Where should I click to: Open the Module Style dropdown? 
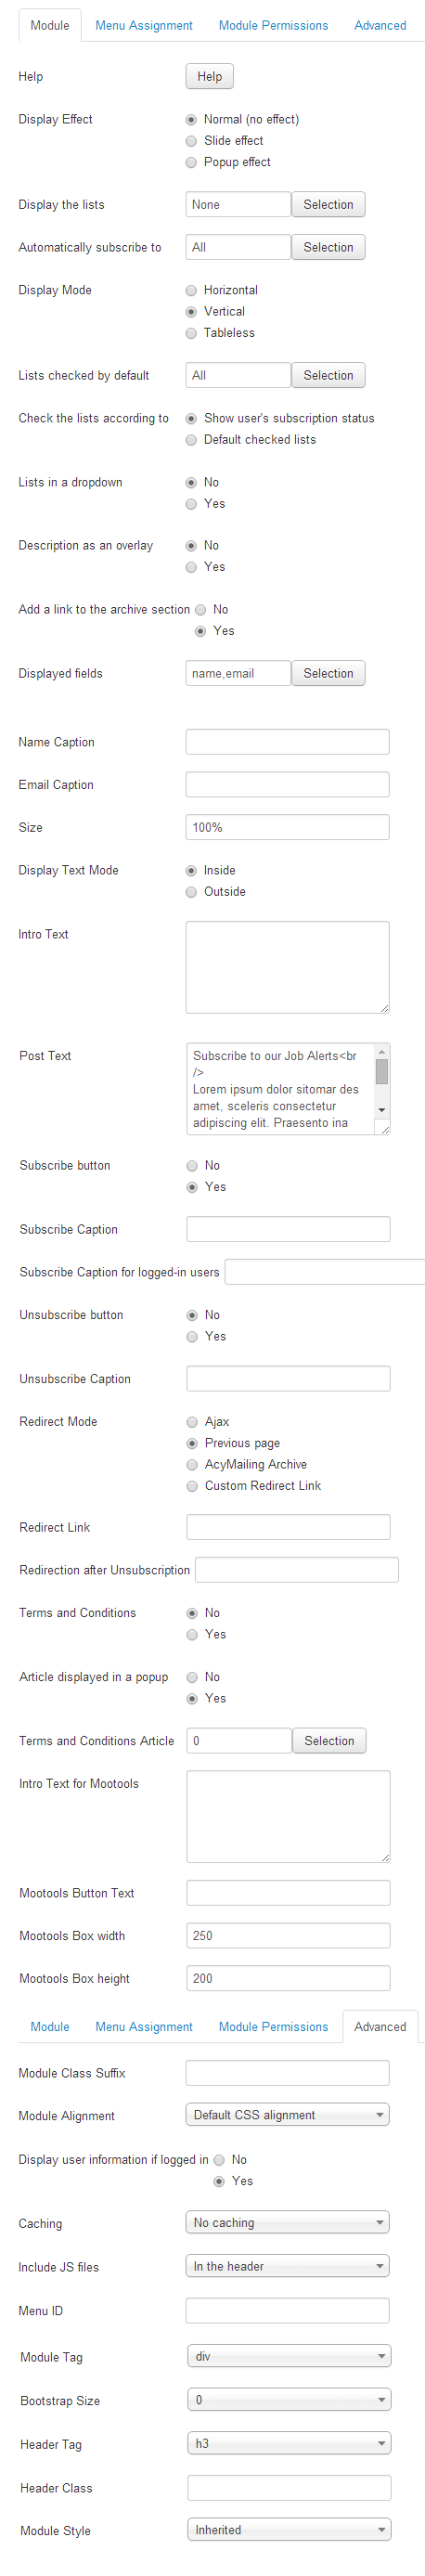pos(289,2529)
